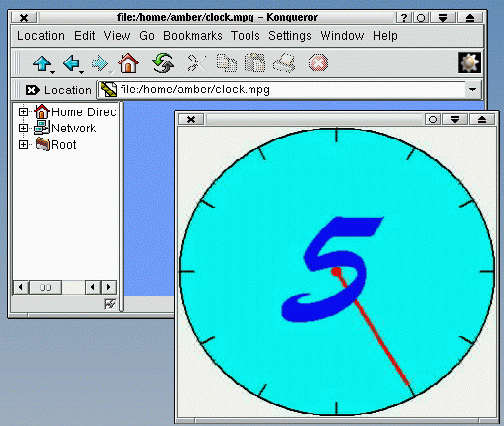Click the Cut scissors icon

[x=197, y=63]
